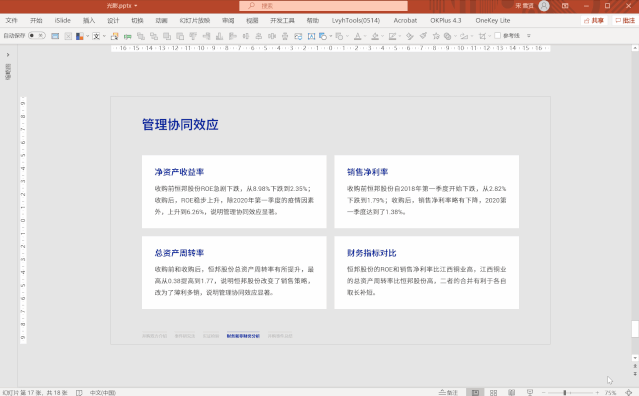
Task: Click the insert picture icon
Action: (298, 36)
